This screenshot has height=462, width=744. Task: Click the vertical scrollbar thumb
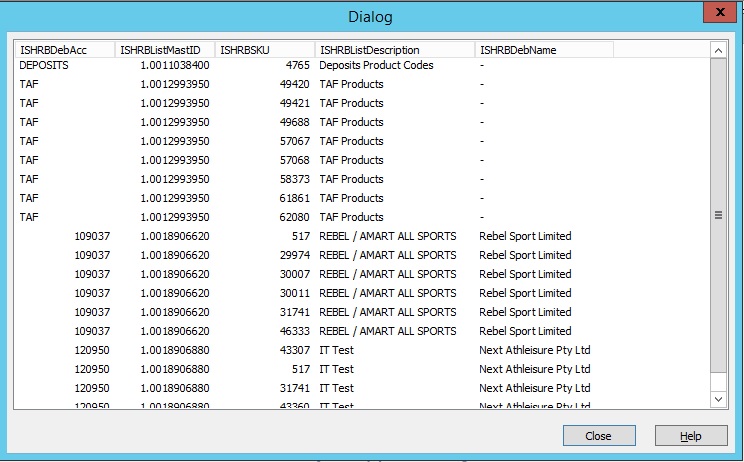point(717,214)
